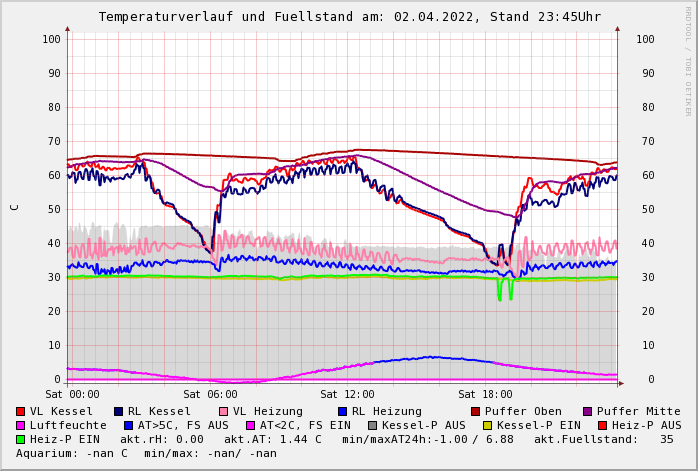Click the purple Puffer Mitte legend swatch
Screen dimensions: 698x471
tap(588, 412)
